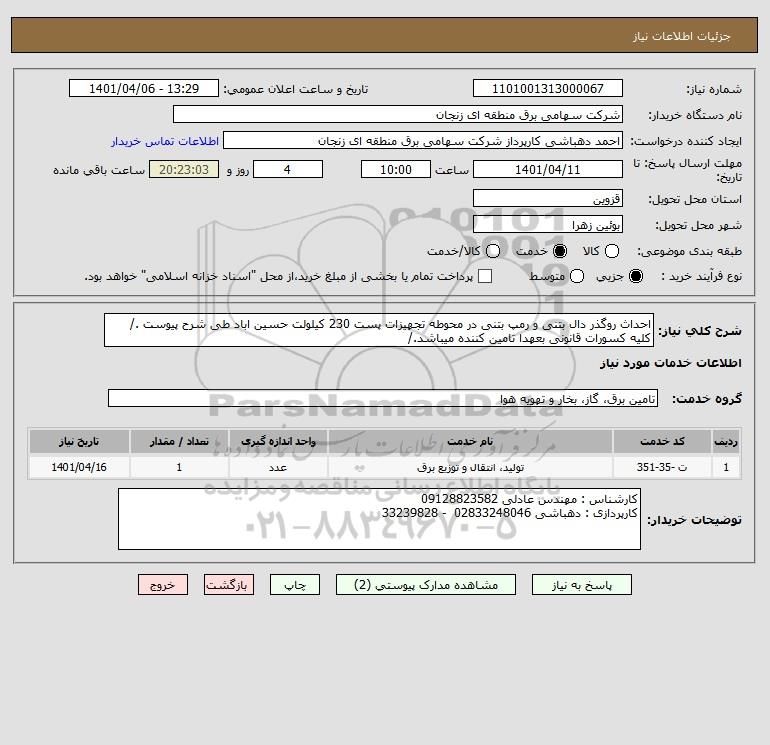Click the شرح کلی نیاز description box
770x745 pixels.
(379, 331)
